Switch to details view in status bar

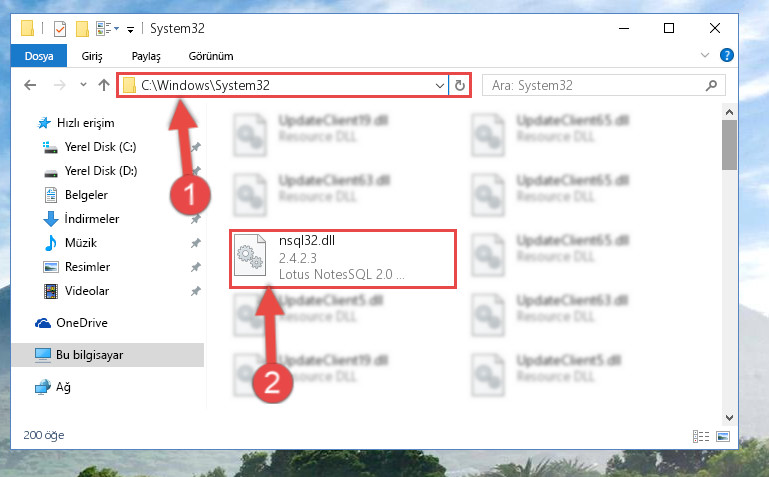[x=701, y=436]
